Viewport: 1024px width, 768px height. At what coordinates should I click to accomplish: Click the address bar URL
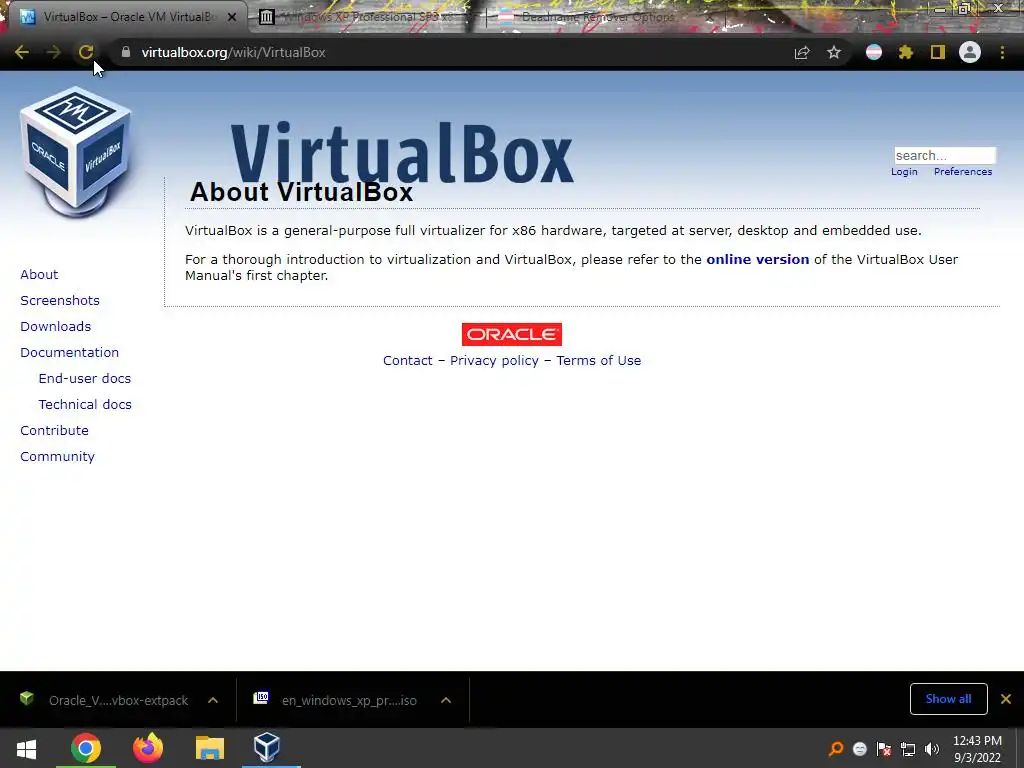pos(233,52)
